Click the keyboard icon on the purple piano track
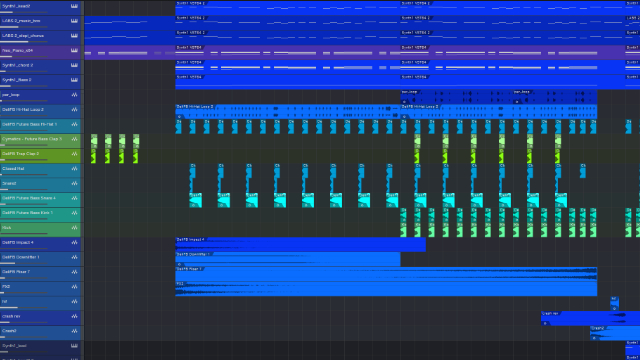This screenshot has width=640, height=360. (x=74, y=51)
